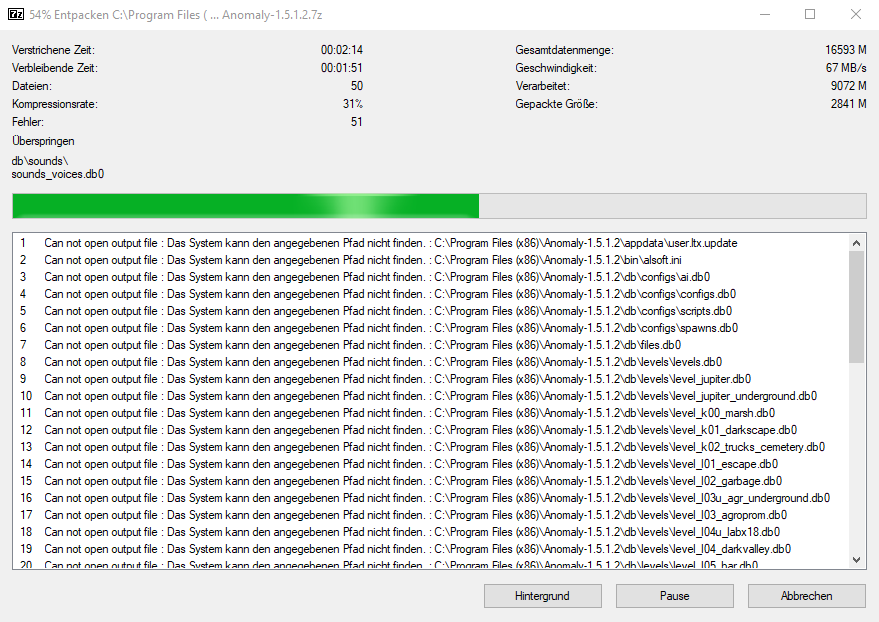Select error row 9 for level_jupiter.db0

click(x=431, y=379)
